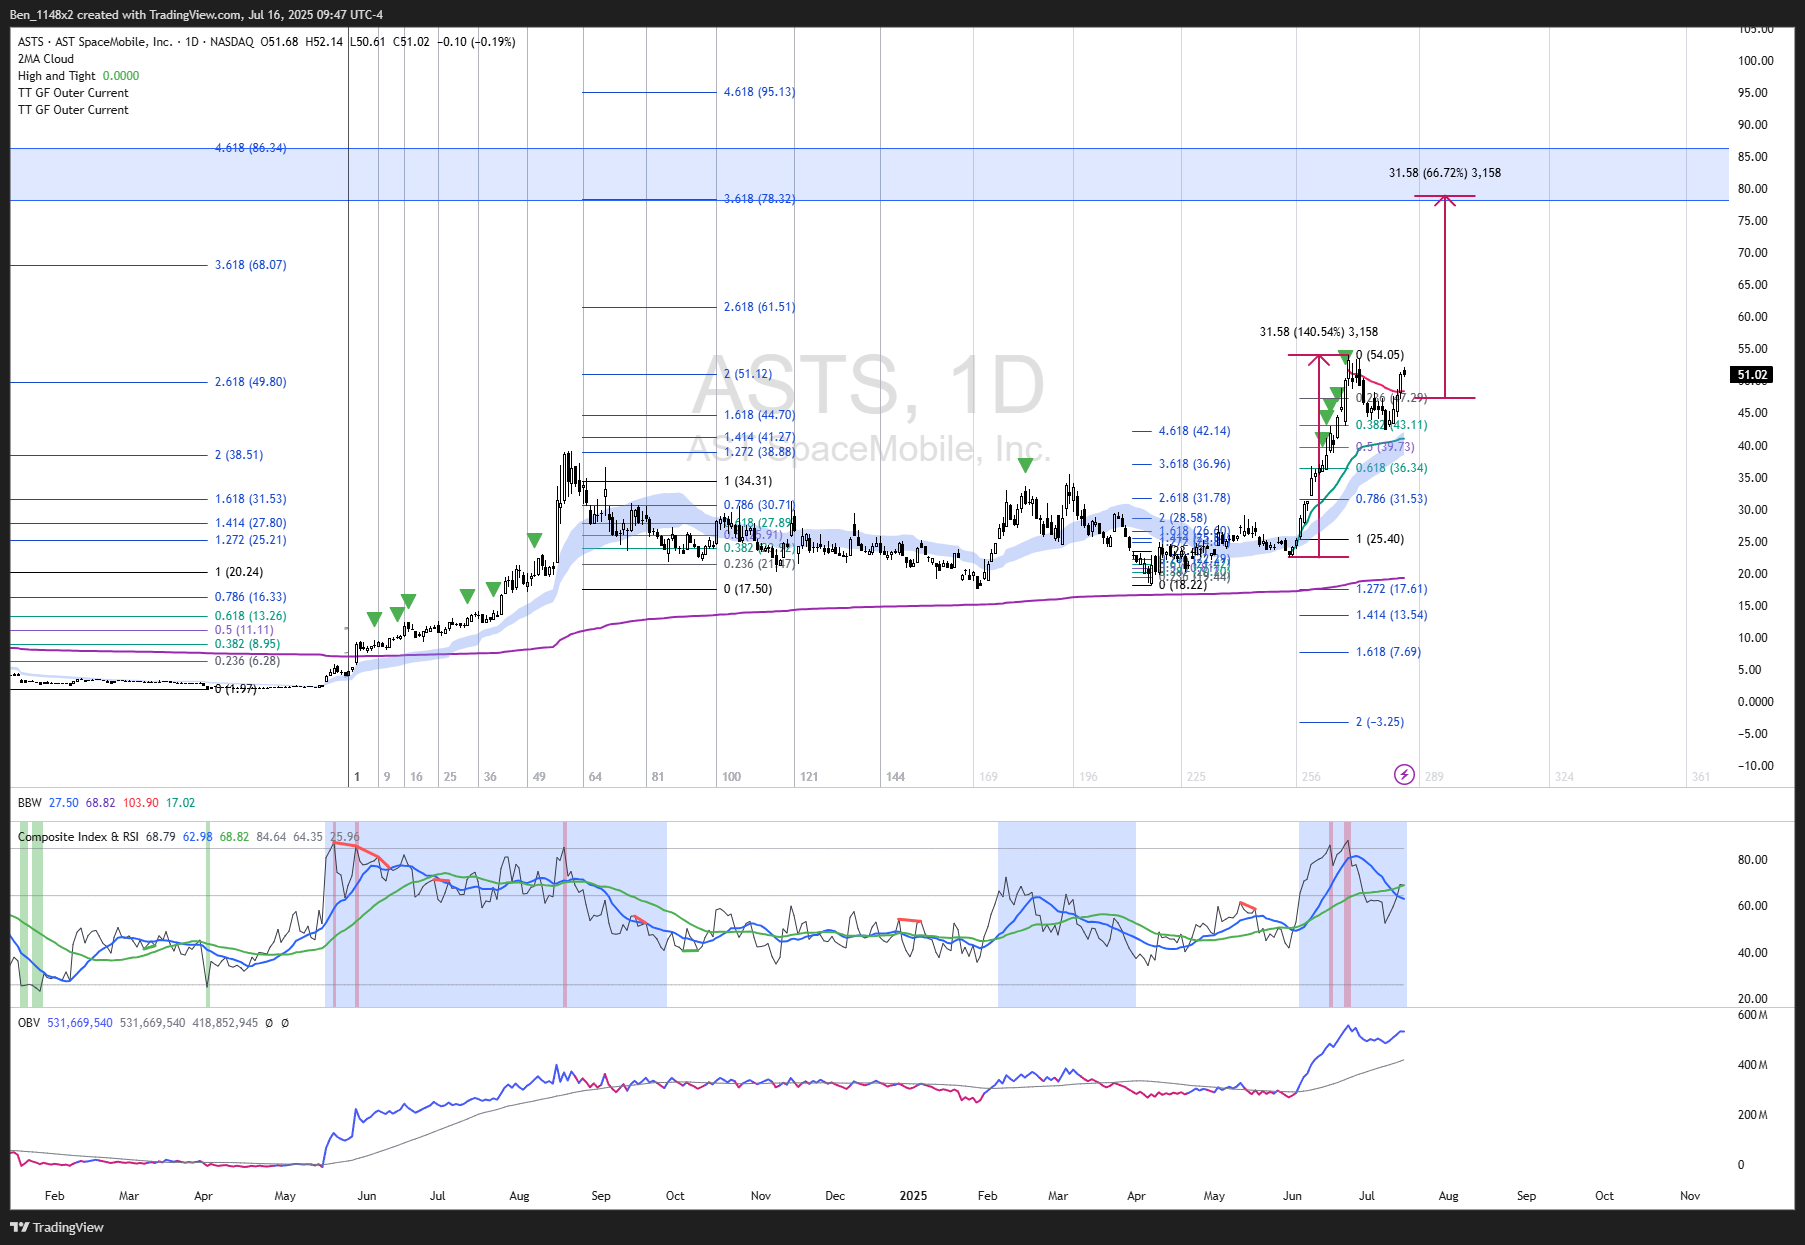Click the cycle line number 100

click(x=731, y=777)
